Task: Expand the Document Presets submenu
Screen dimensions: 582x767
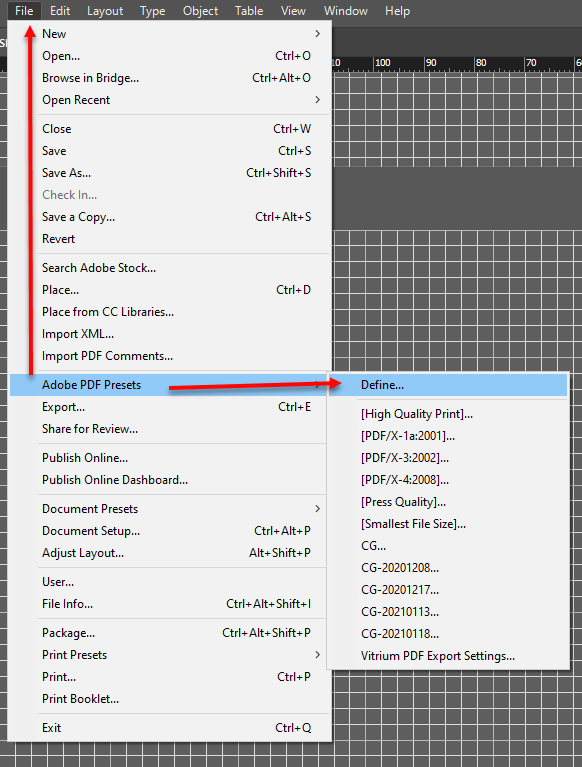Action: tap(317, 509)
